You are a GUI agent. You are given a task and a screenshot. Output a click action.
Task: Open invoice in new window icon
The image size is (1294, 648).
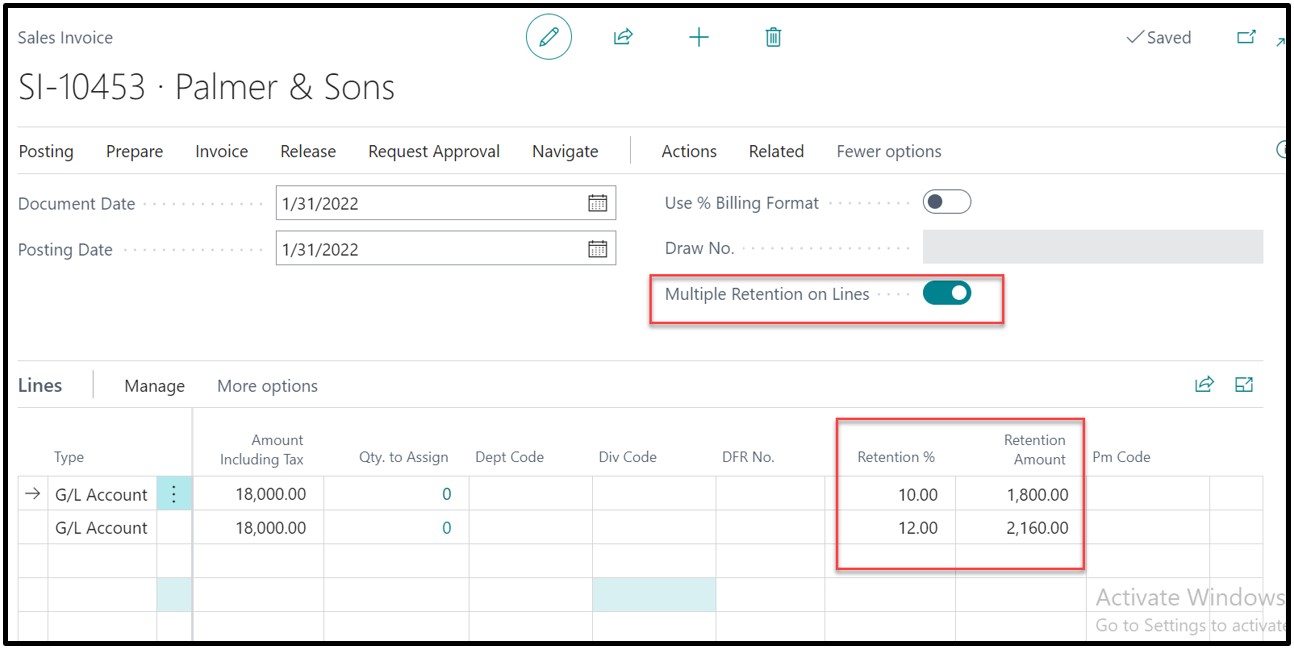1246,38
